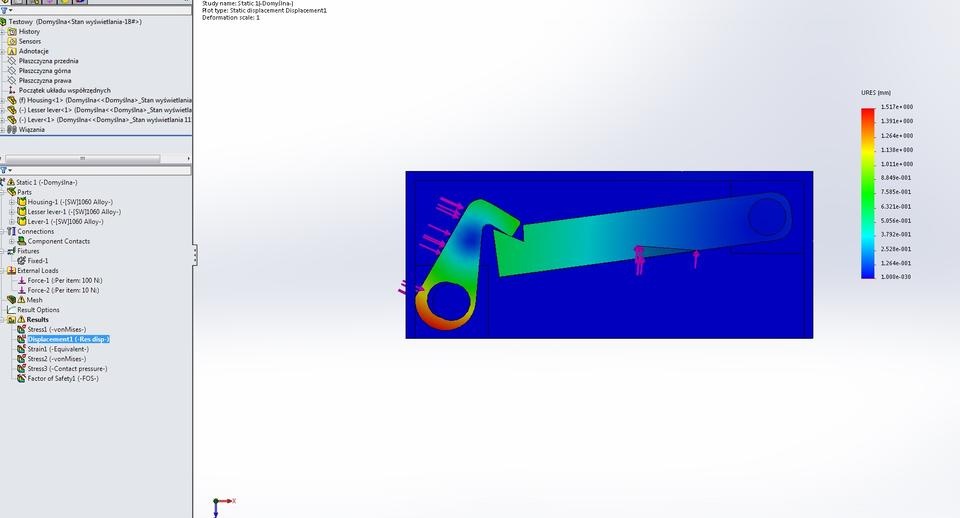Expand the Lever-1 part in the study

pos(12,221)
